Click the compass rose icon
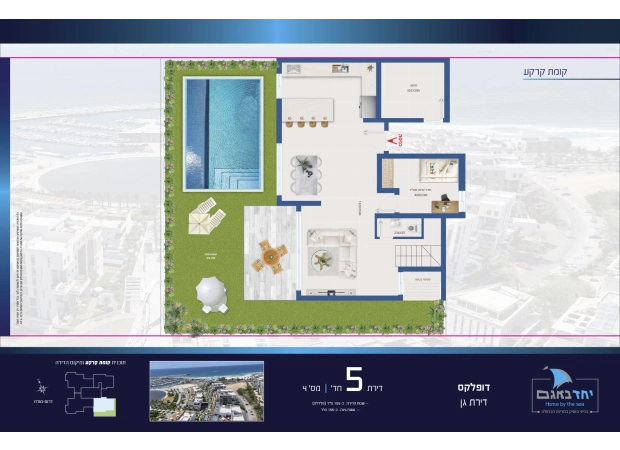The image size is (620, 450). [x=42, y=388]
